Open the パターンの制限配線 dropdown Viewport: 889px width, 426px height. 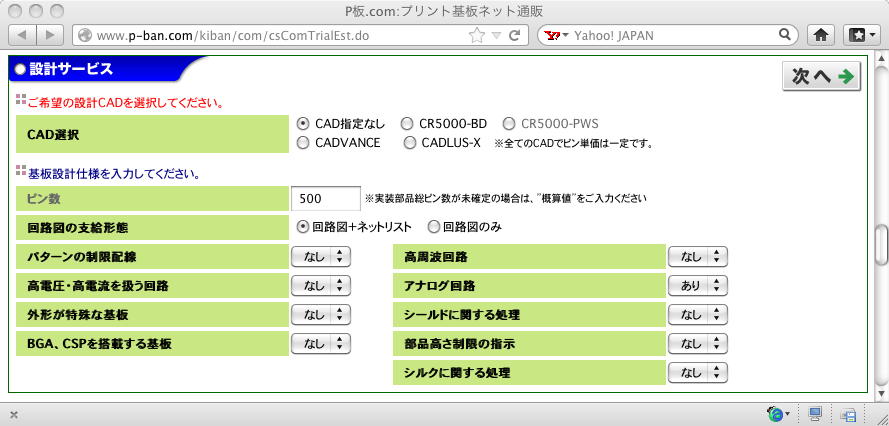point(321,257)
